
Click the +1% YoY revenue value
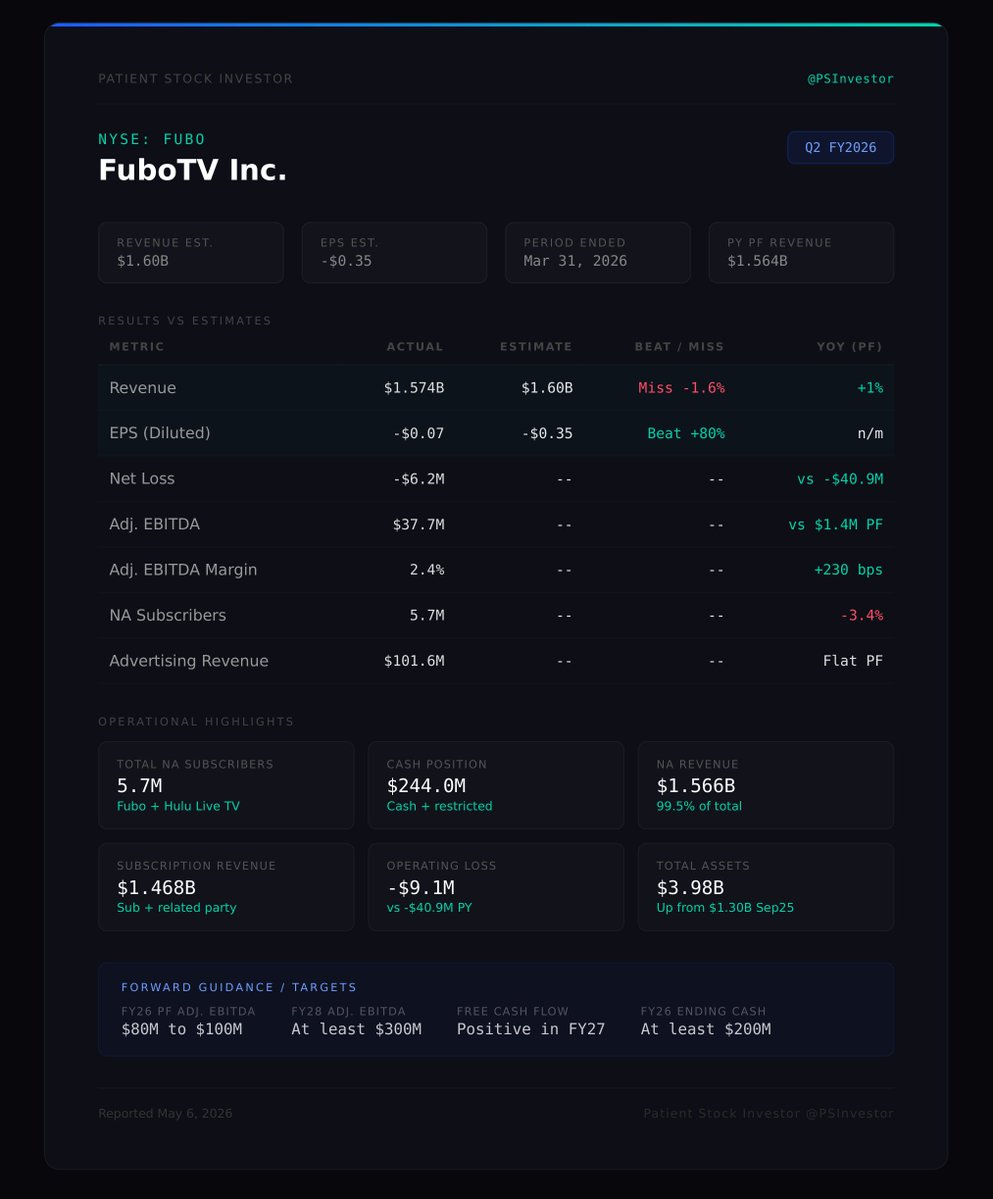tap(870, 388)
